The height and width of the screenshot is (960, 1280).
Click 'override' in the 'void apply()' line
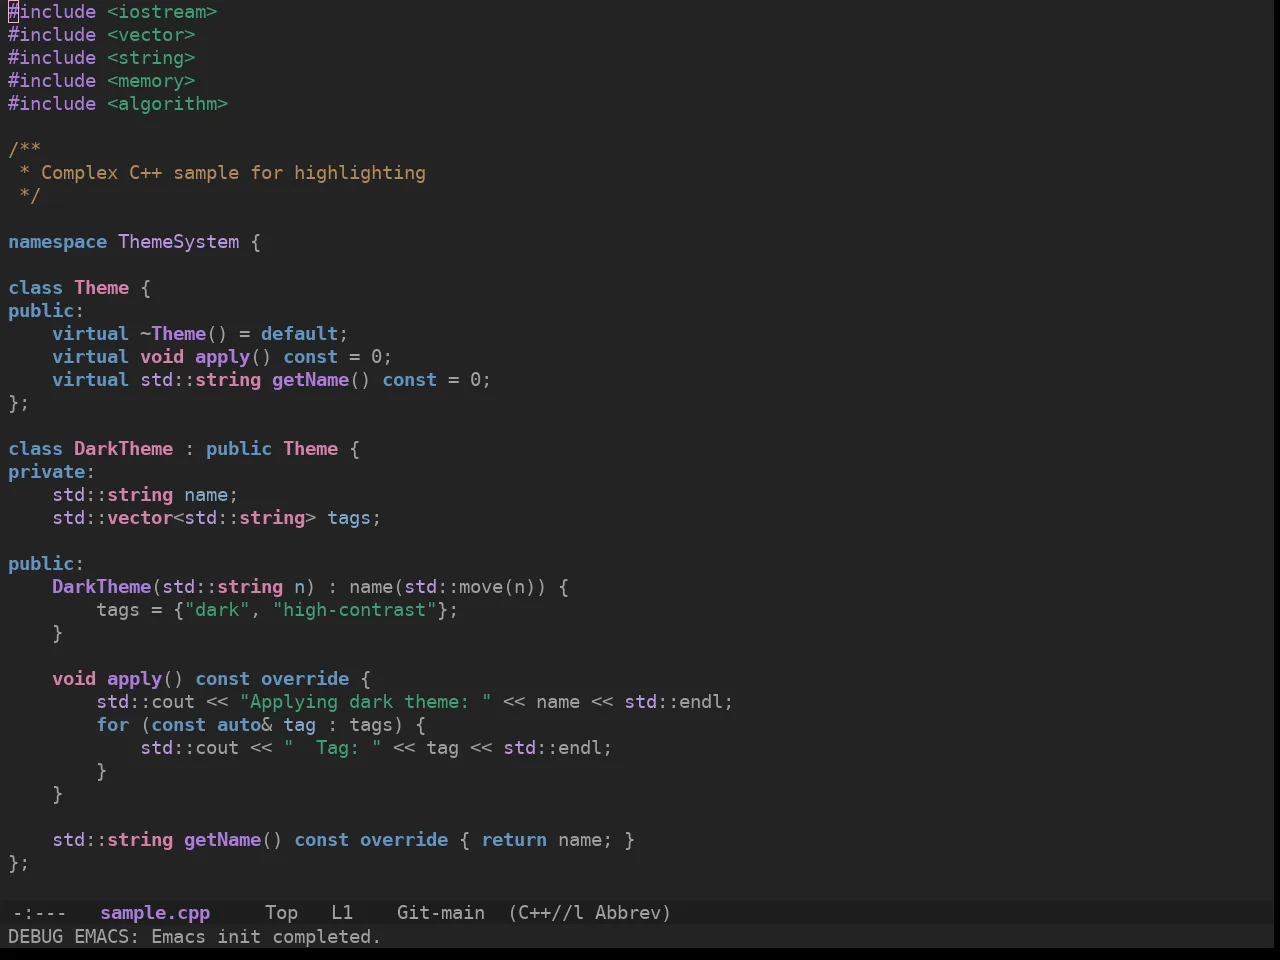(x=305, y=679)
